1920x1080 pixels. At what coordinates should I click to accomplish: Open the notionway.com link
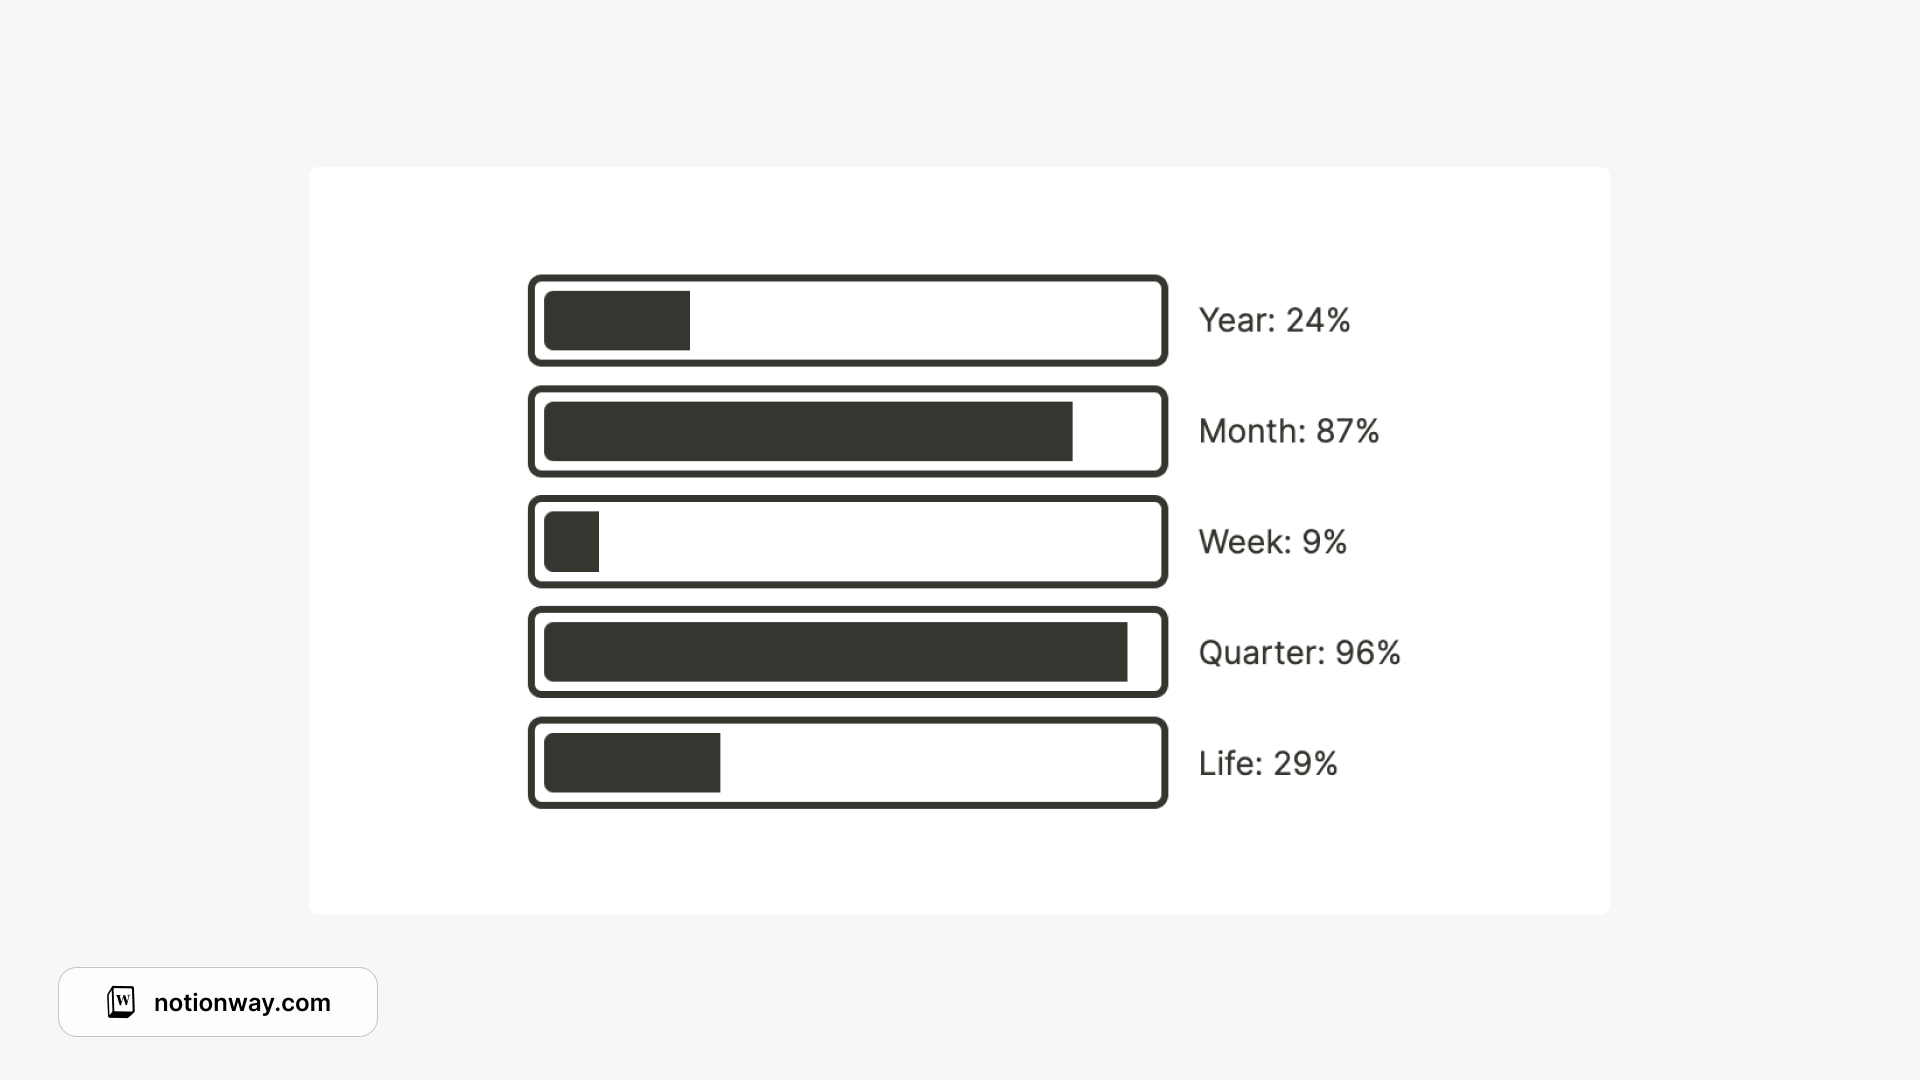coord(242,1003)
